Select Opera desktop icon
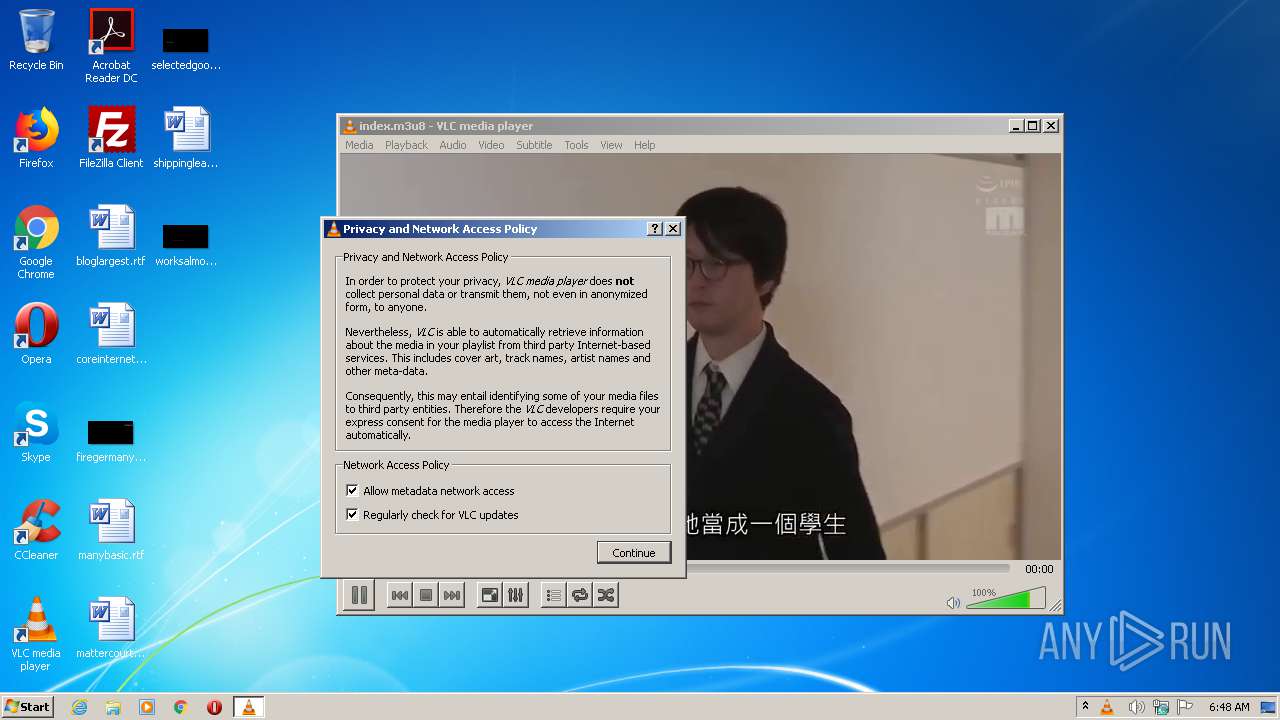This screenshot has height=720, width=1280. (x=36, y=334)
